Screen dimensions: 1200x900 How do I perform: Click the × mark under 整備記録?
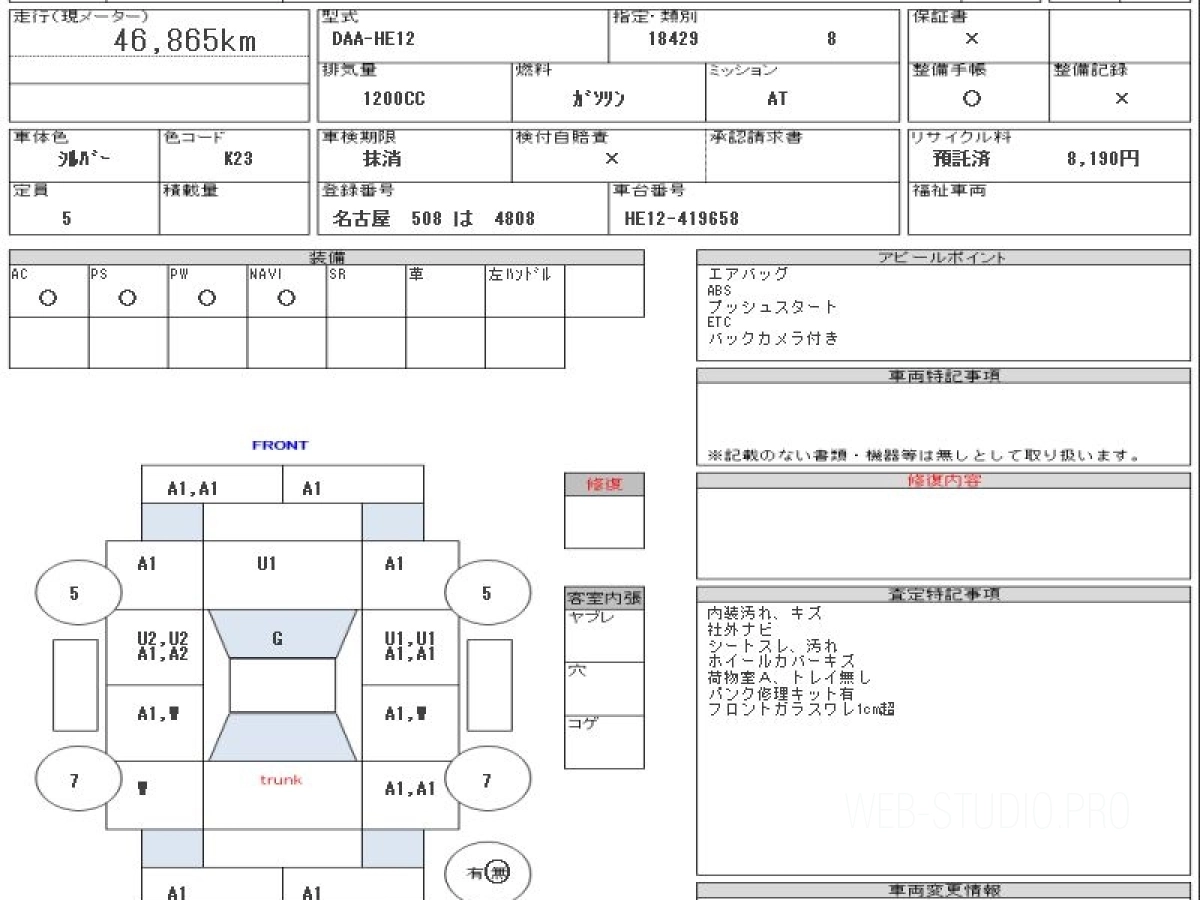tap(1121, 99)
